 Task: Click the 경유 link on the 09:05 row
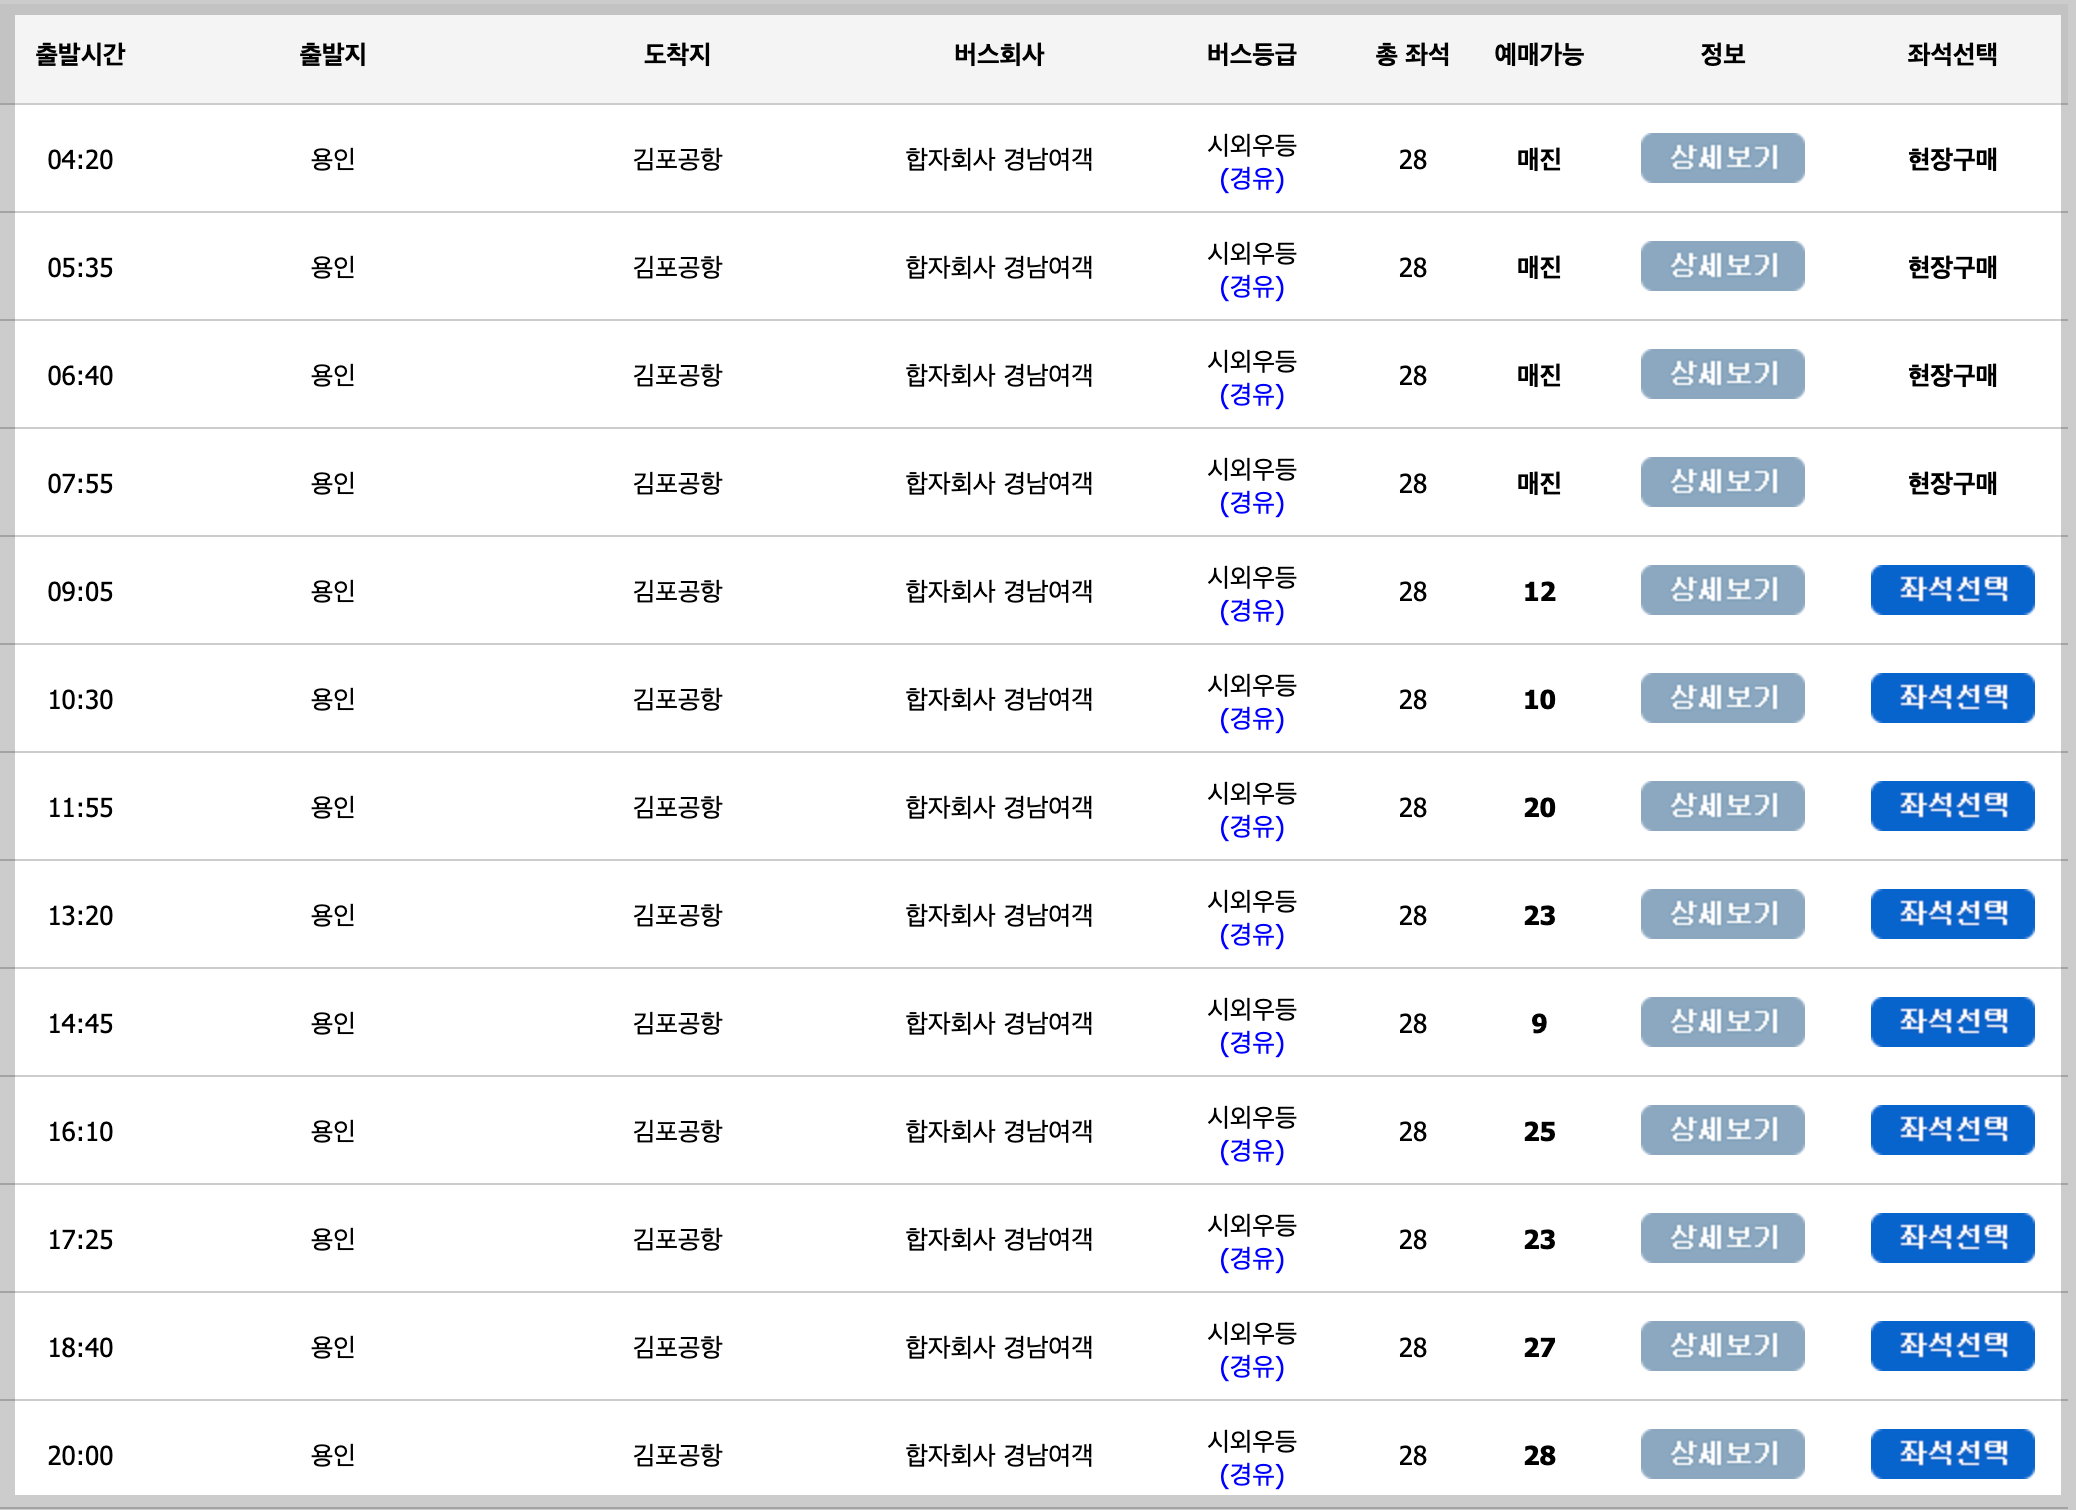pos(1250,612)
